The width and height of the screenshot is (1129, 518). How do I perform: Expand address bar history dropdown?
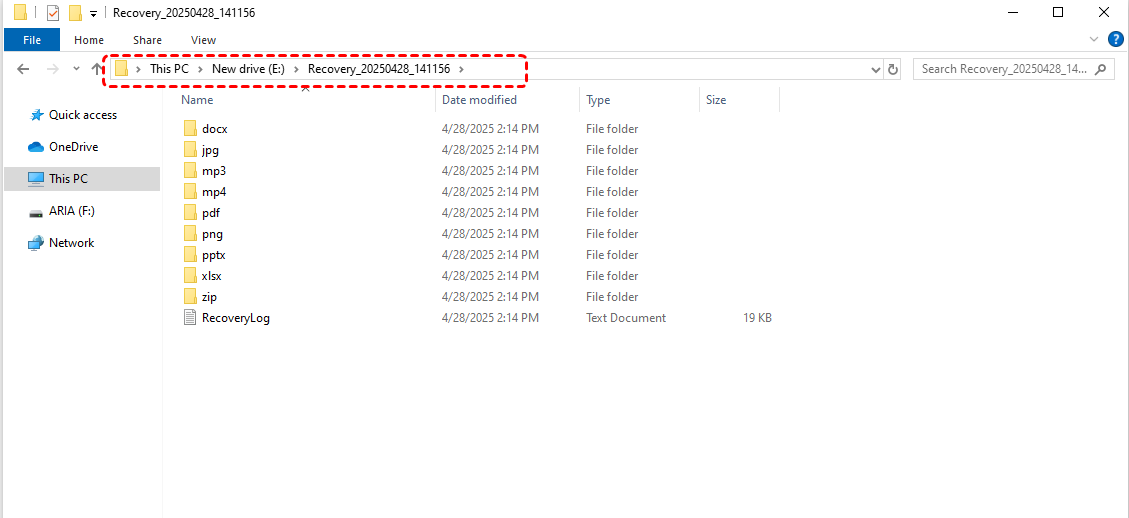(876, 70)
